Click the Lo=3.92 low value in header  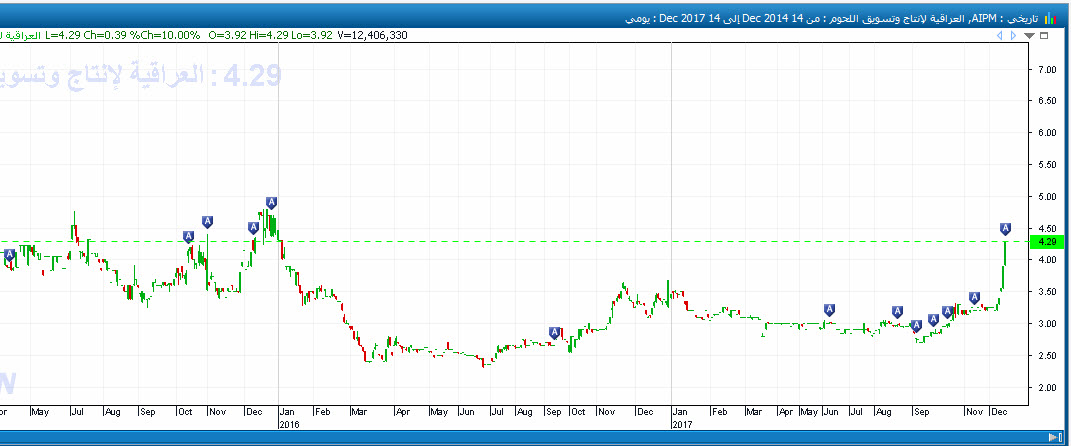[310, 35]
